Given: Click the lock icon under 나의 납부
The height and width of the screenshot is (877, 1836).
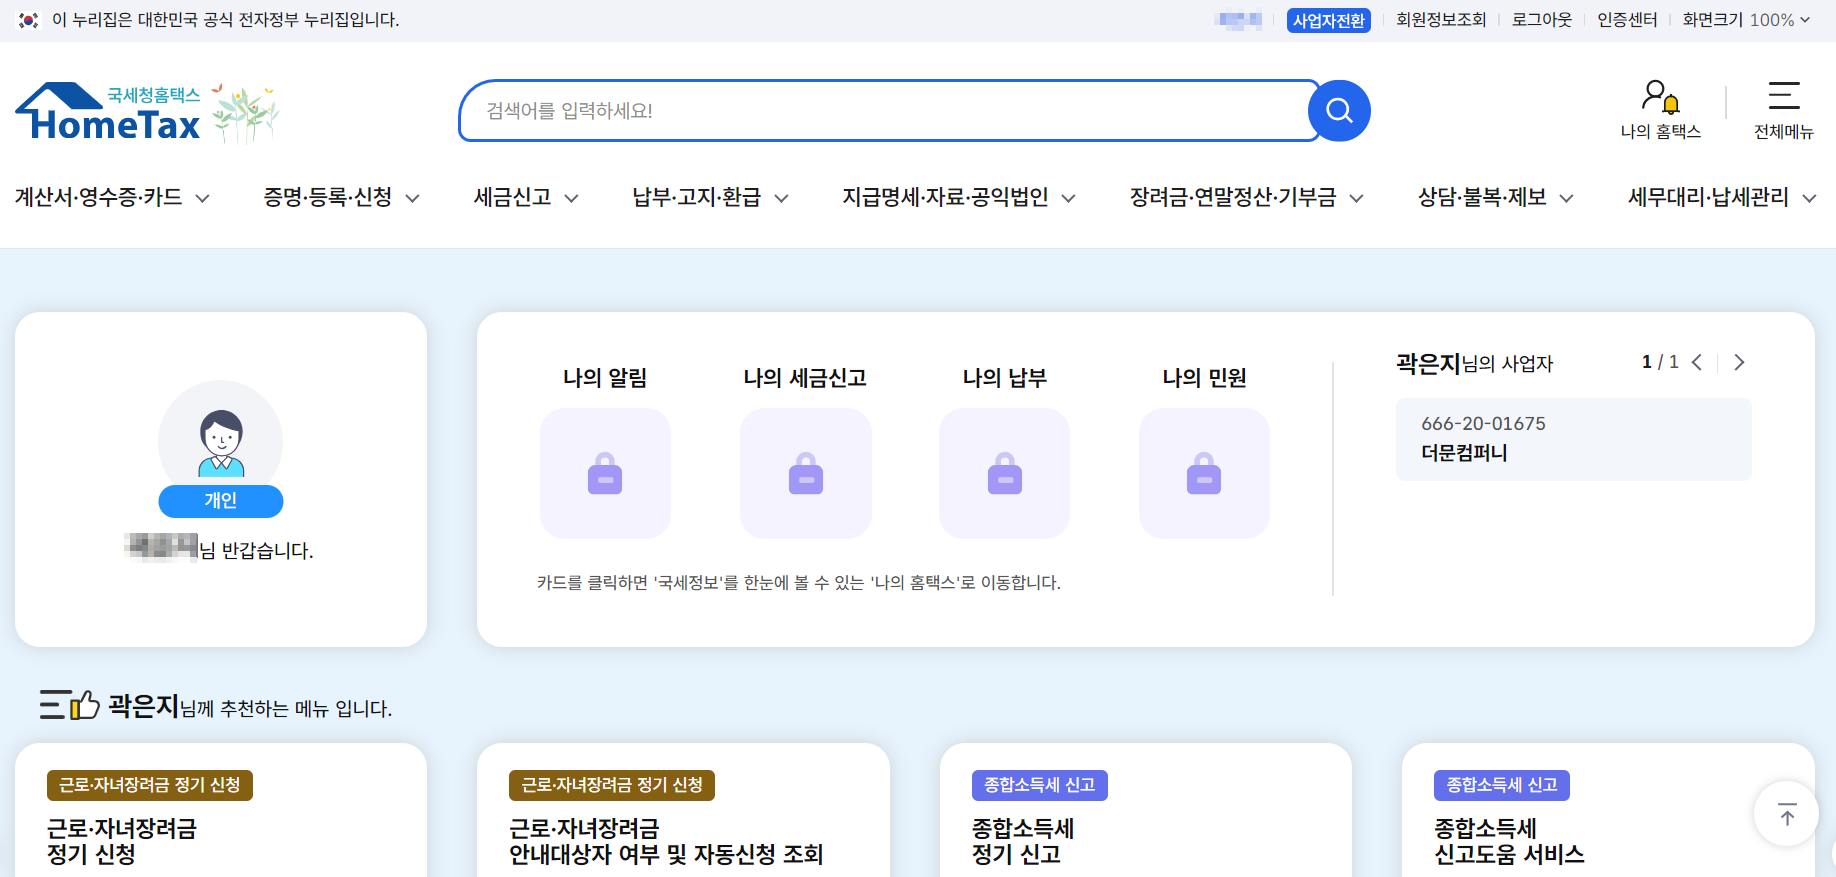Looking at the screenshot, I should tap(1004, 474).
